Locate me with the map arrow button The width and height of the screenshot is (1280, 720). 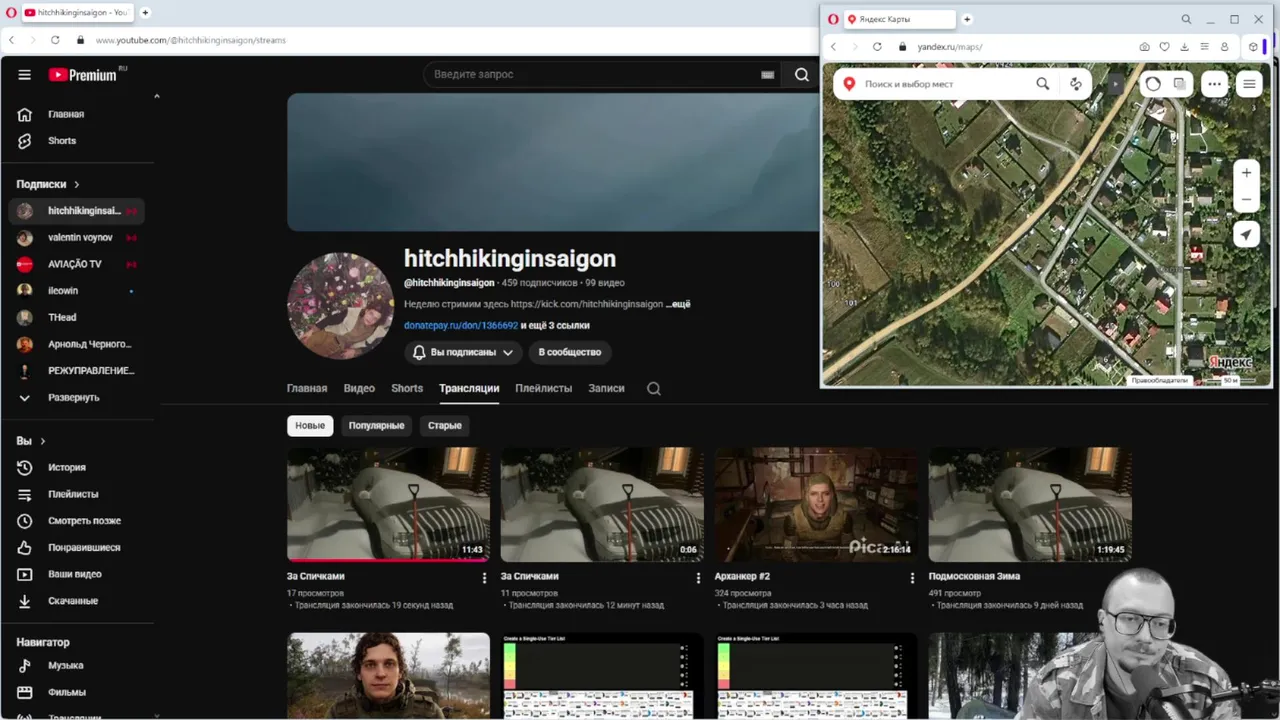click(1246, 234)
